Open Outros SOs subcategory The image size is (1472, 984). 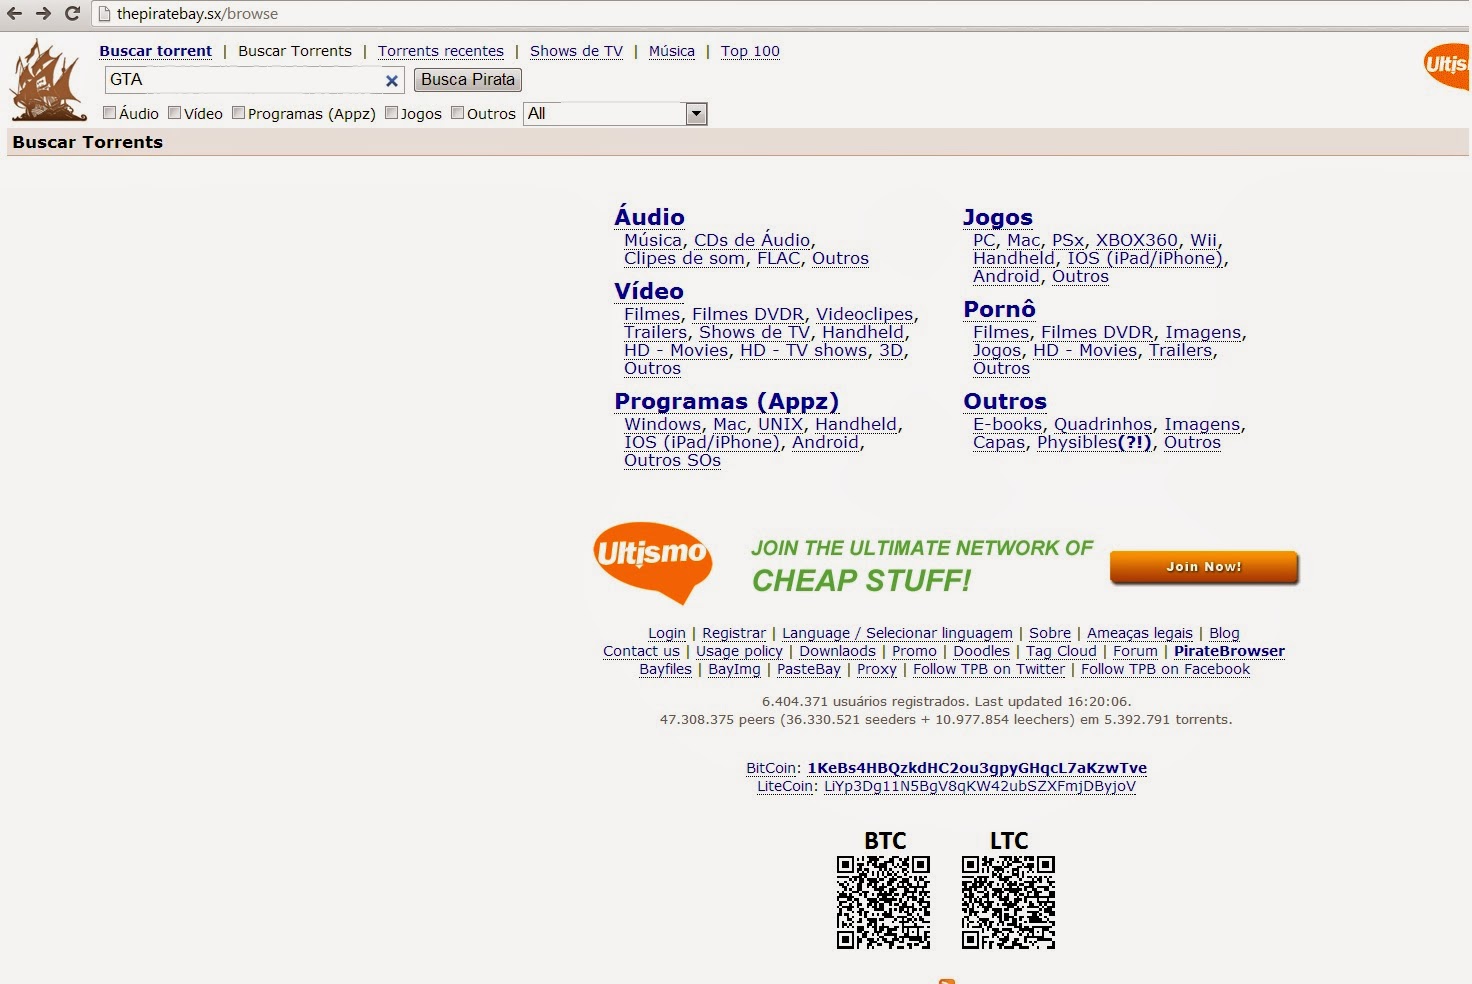[x=672, y=460]
